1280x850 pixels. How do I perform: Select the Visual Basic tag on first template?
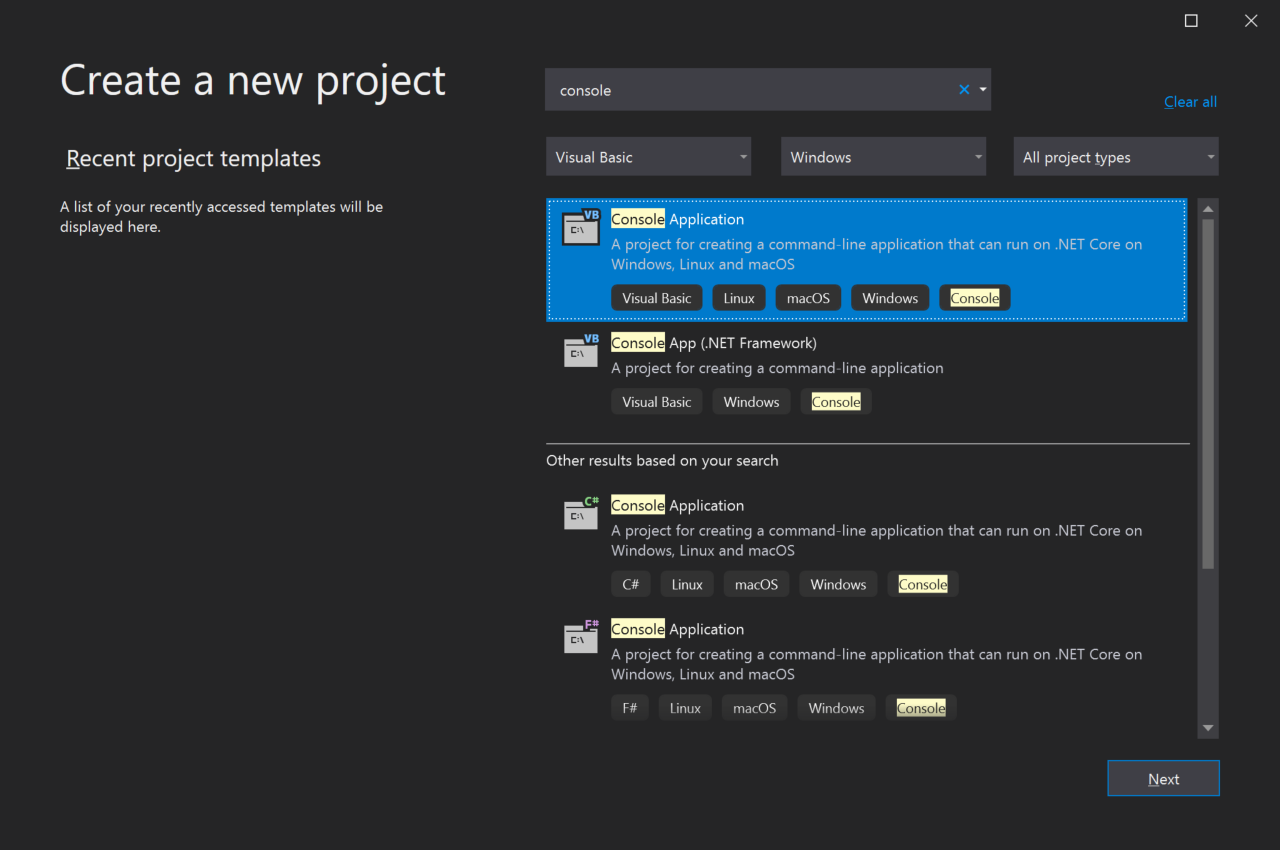point(656,297)
